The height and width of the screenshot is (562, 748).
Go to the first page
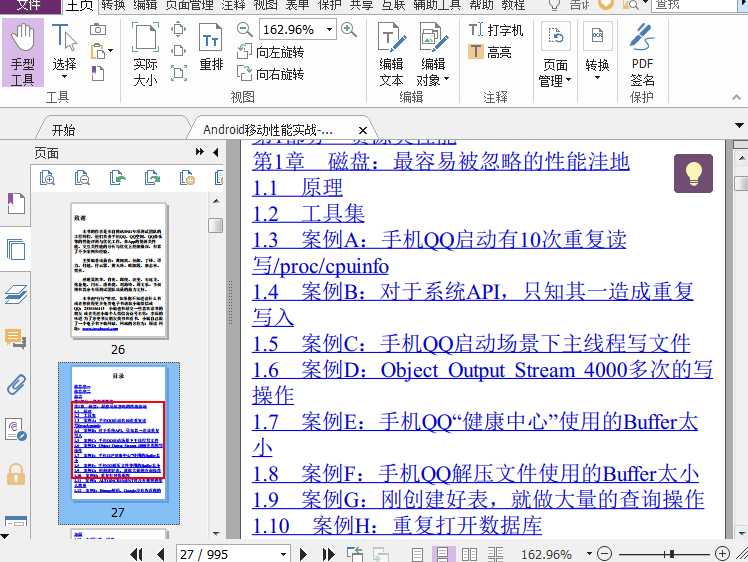coord(137,554)
